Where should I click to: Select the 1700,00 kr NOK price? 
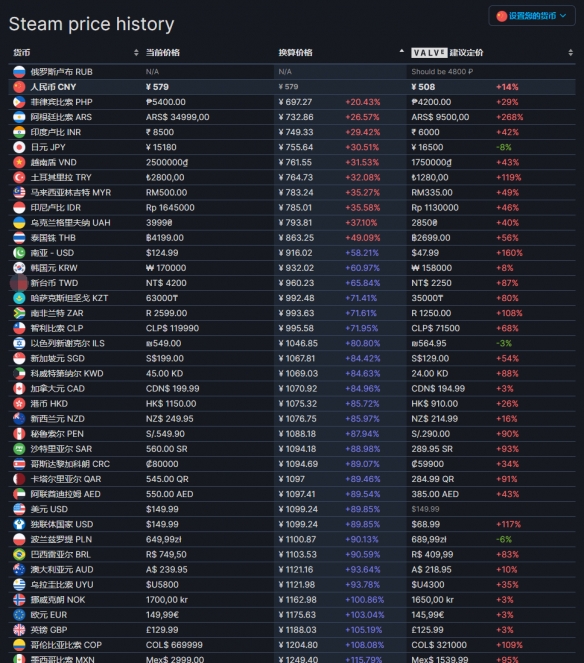167,600
